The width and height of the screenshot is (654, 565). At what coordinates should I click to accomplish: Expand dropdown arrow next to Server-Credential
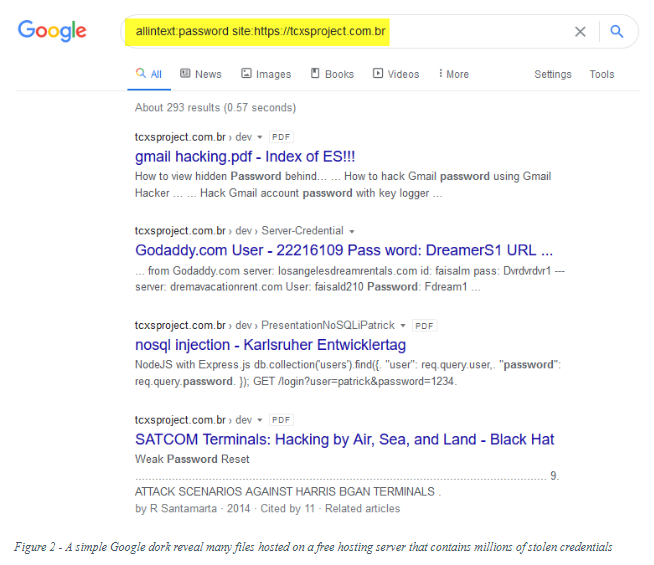pos(352,231)
